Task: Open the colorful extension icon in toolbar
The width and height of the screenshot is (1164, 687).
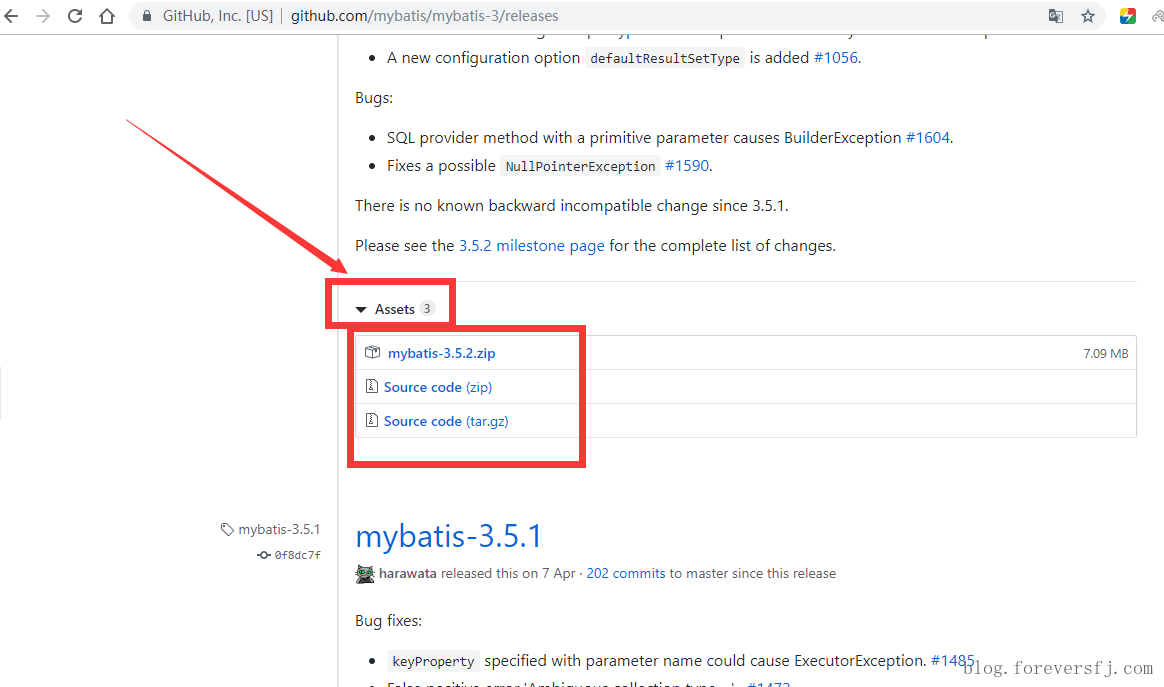Action: tap(1128, 16)
